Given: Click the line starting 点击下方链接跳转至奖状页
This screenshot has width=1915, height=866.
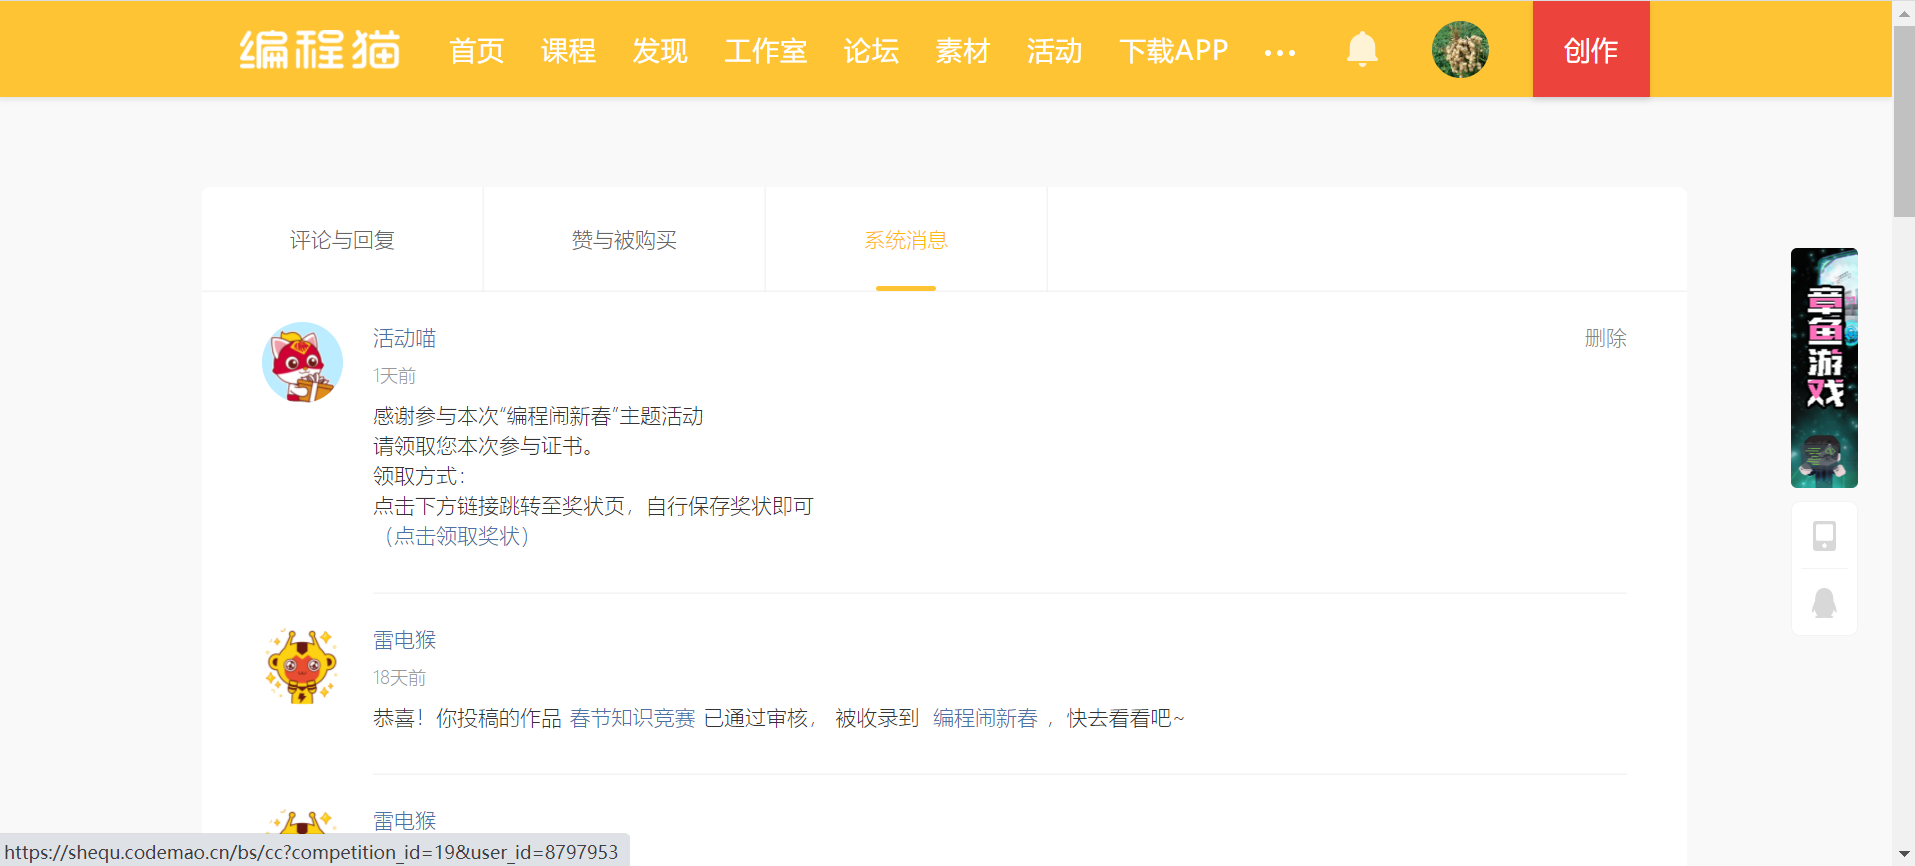Looking at the screenshot, I should pyautogui.click(x=594, y=506).
